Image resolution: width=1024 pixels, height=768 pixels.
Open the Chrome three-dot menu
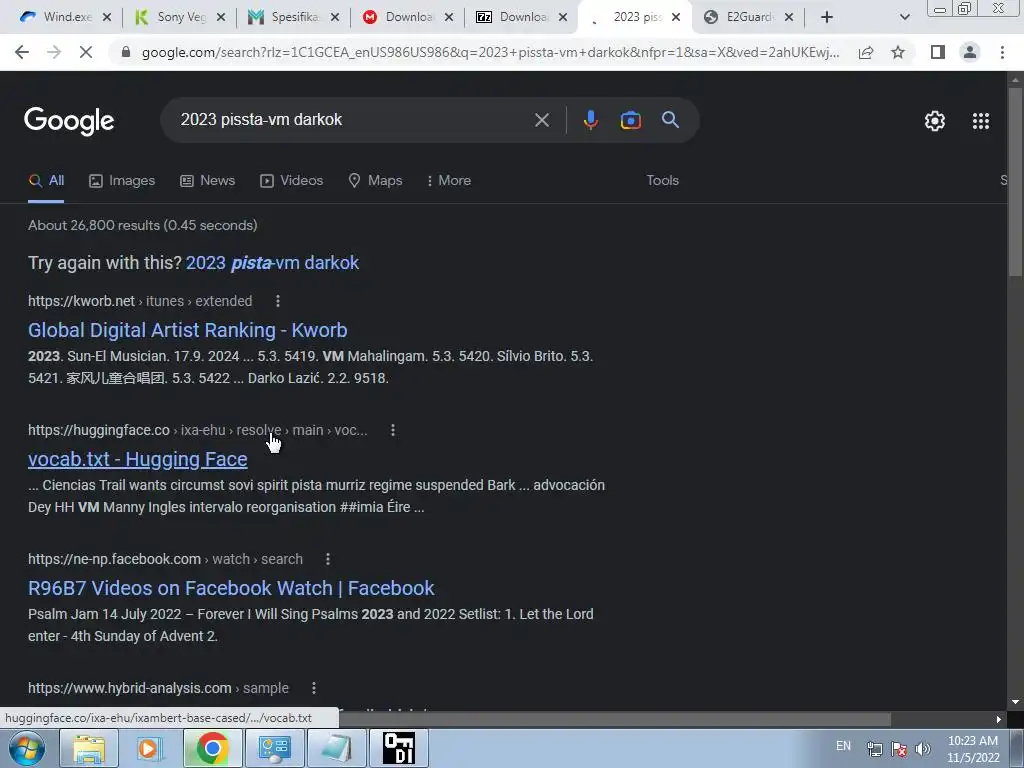pos(1002,52)
